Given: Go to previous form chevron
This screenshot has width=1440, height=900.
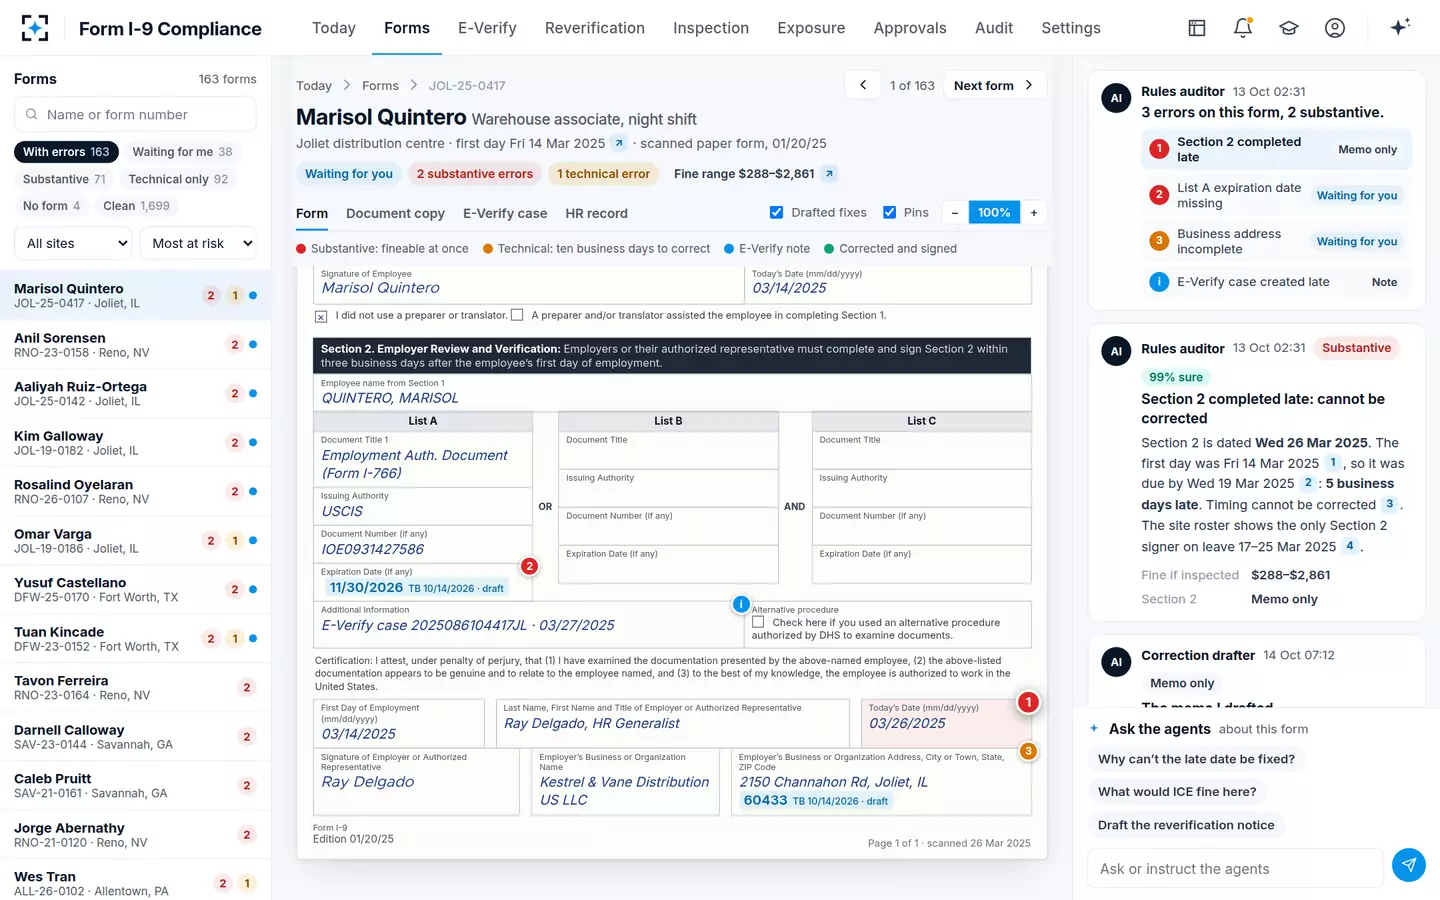Looking at the screenshot, I should pos(863,85).
